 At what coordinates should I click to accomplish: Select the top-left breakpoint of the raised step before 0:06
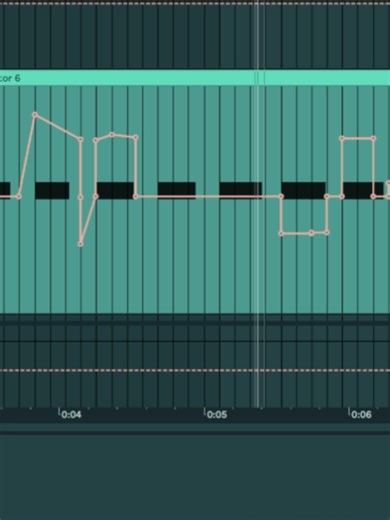[342, 138]
